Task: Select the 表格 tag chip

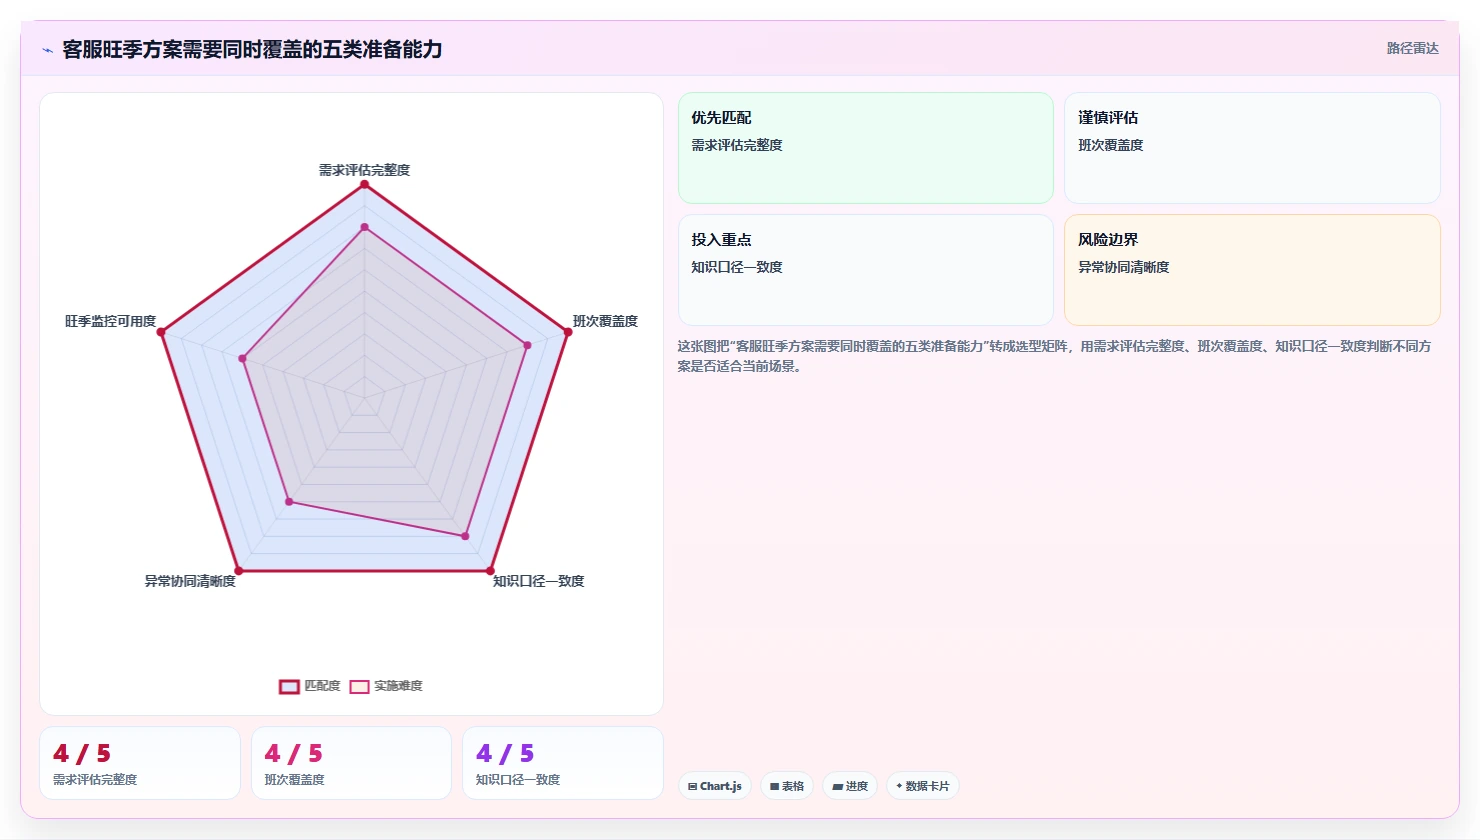Action: click(x=787, y=786)
